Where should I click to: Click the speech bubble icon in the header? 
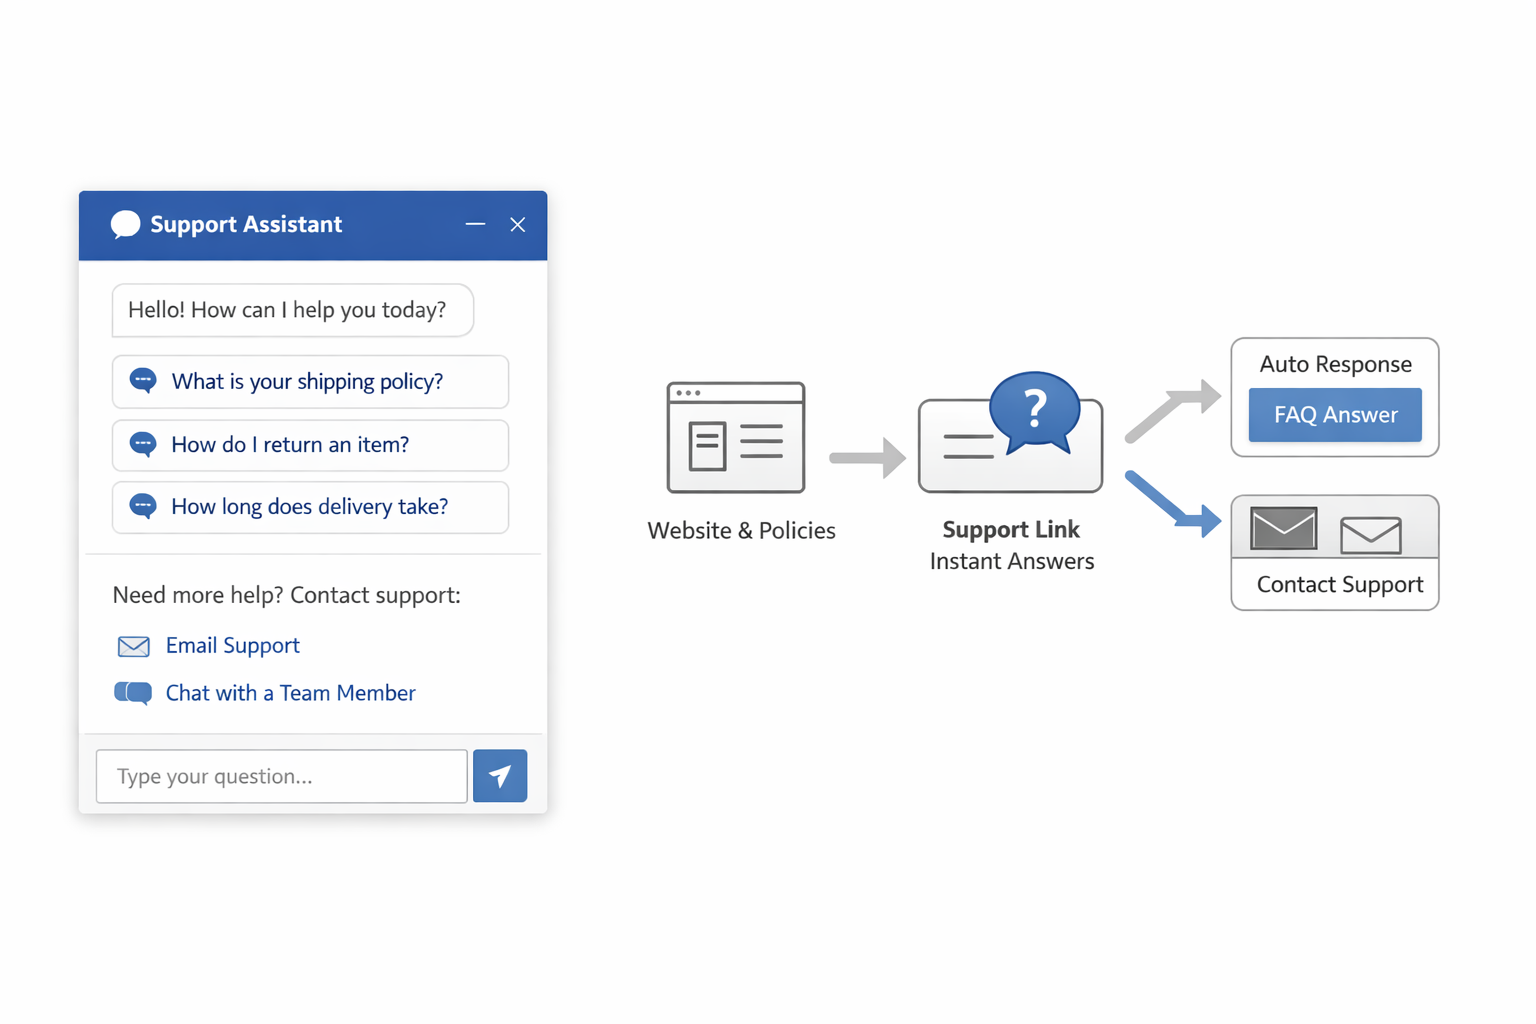point(125,224)
